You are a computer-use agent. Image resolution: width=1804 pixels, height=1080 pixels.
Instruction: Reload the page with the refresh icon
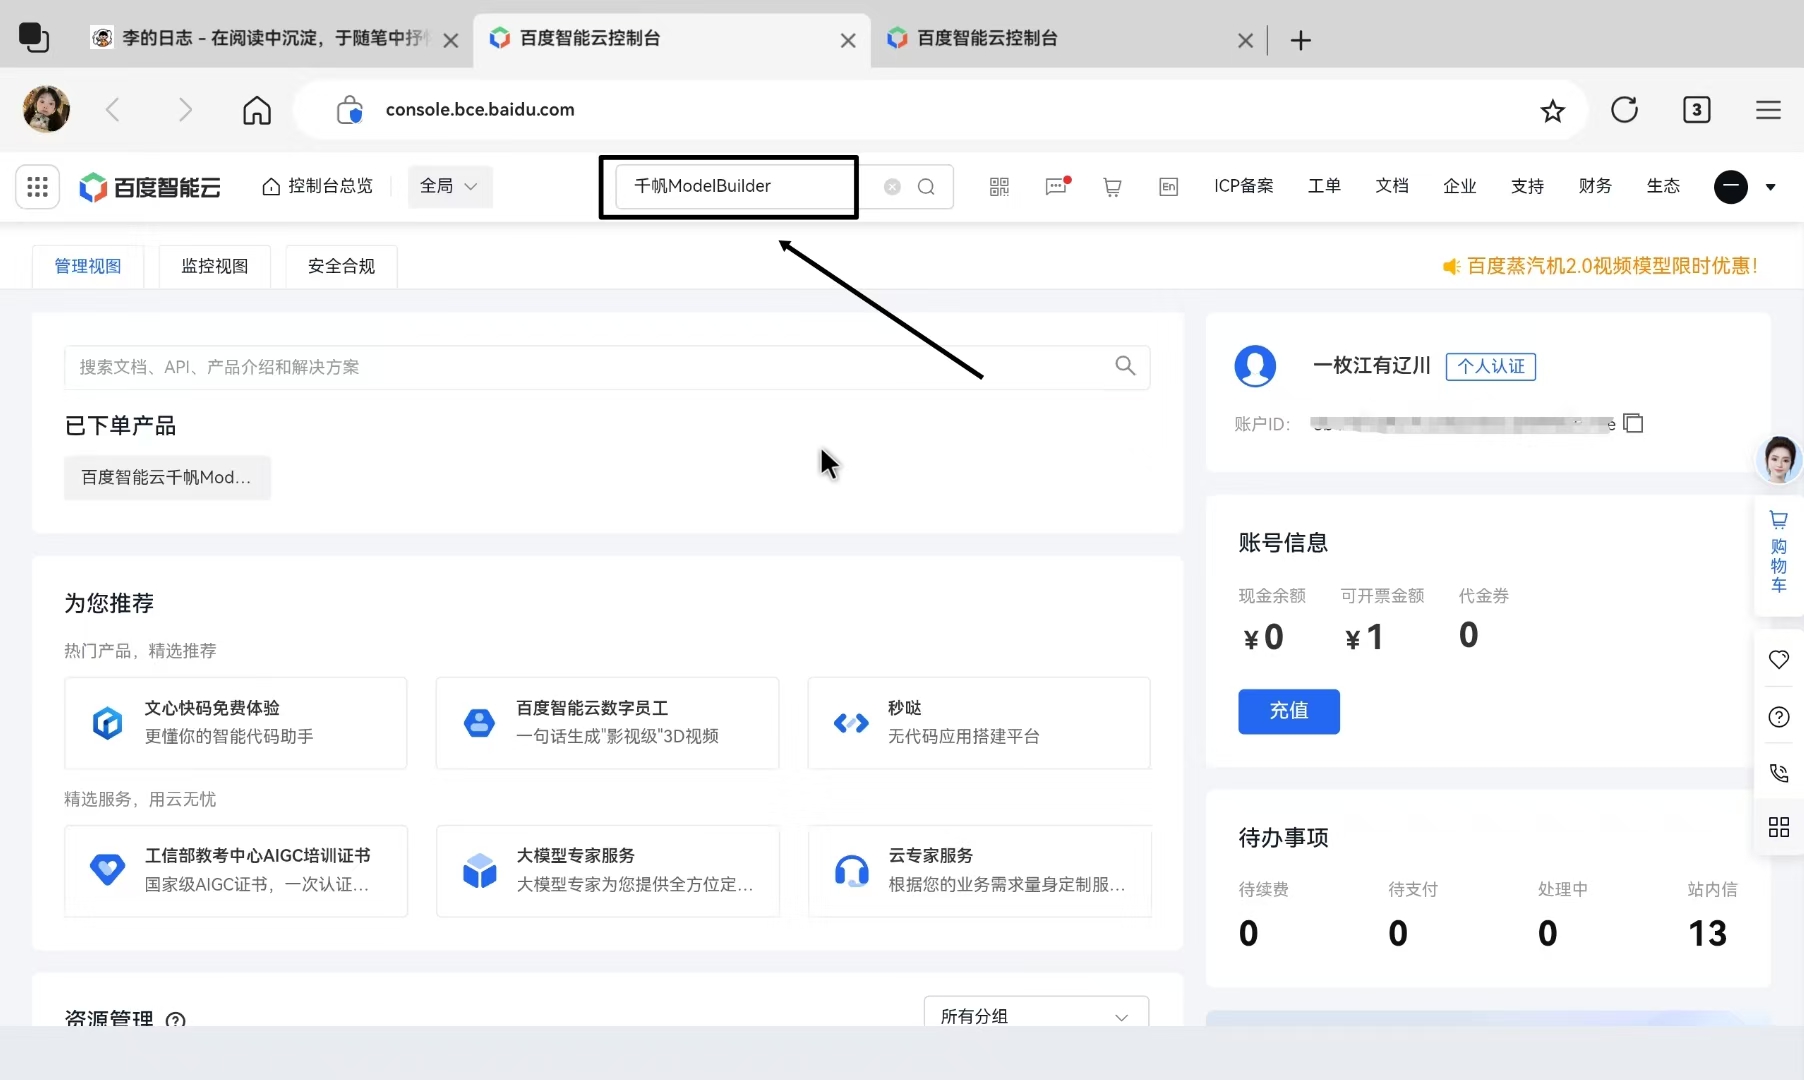point(1624,109)
